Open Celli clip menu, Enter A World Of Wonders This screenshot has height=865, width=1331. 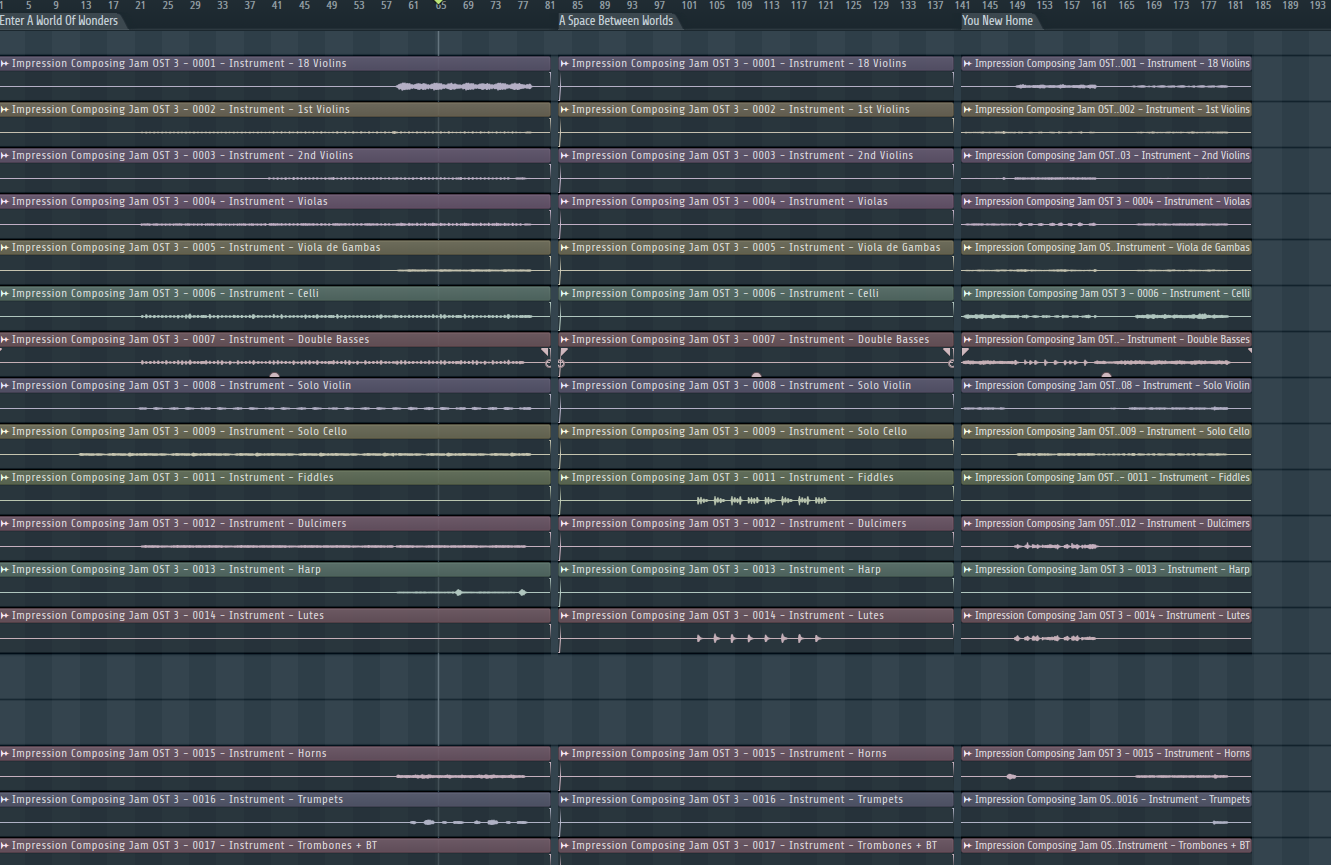(x=5, y=294)
